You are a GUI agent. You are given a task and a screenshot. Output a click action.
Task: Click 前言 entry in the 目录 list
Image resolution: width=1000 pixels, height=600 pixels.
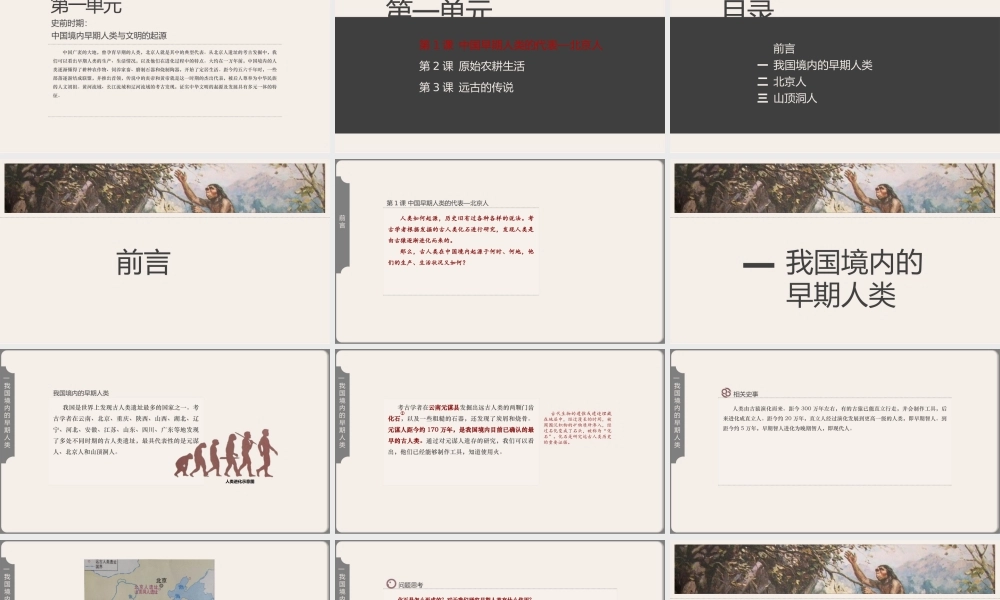[784, 48]
